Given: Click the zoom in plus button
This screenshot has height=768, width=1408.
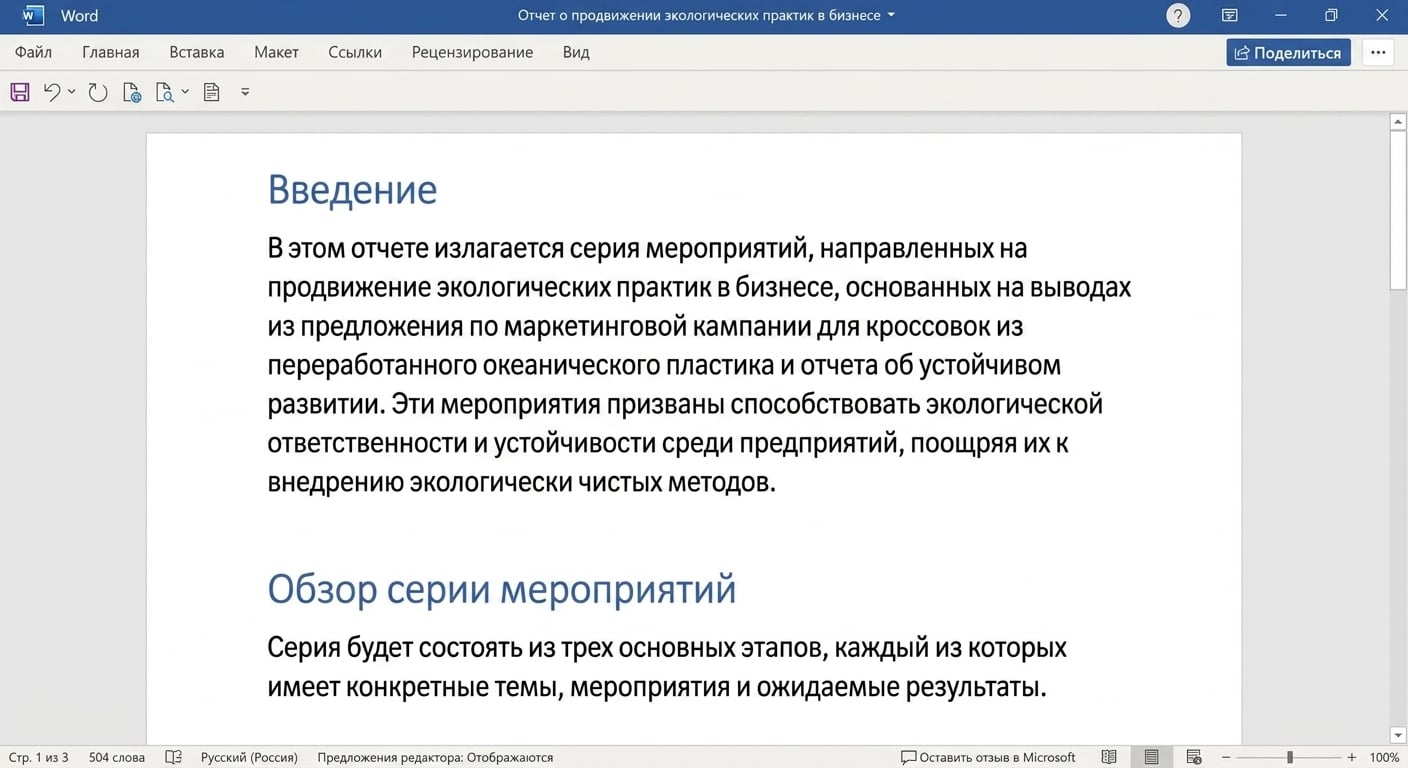Looking at the screenshot, I should tap(1352, 757).
